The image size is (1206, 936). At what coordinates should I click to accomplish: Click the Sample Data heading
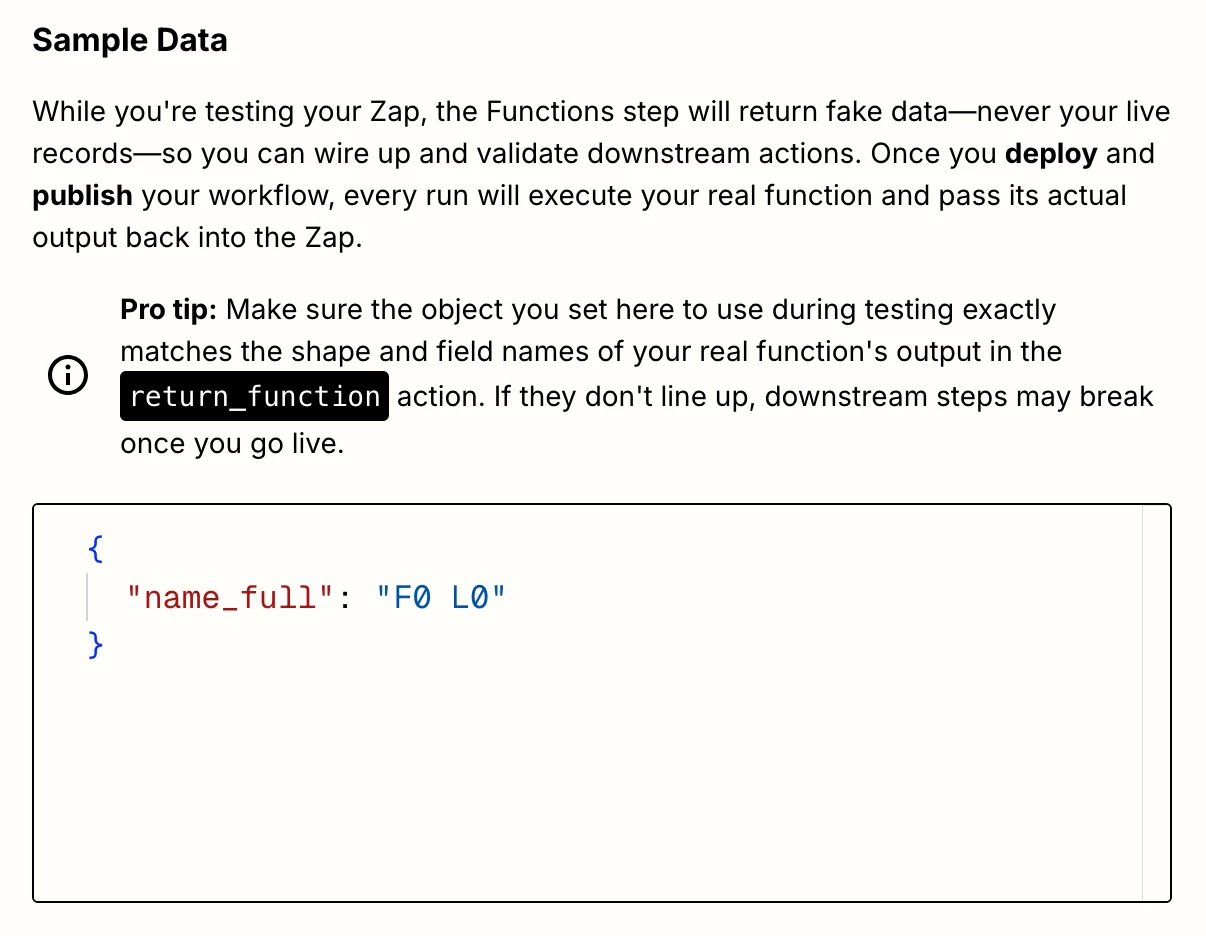tap(130, 40)
